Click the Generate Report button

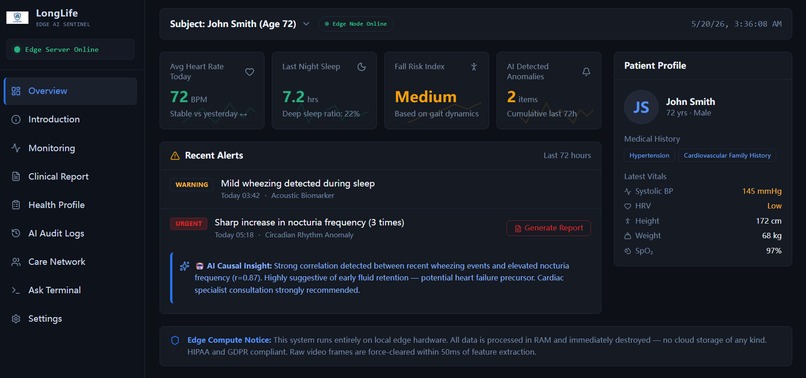[x=548, y=228]
